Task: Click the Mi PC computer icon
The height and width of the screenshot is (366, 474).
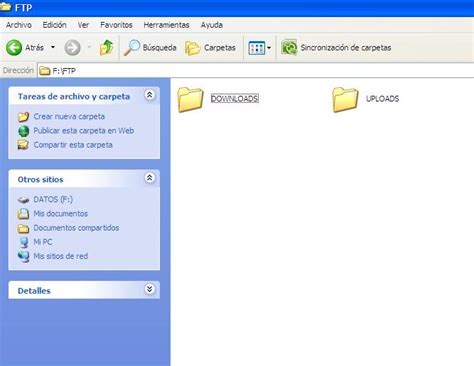Action: click(24, 242)
